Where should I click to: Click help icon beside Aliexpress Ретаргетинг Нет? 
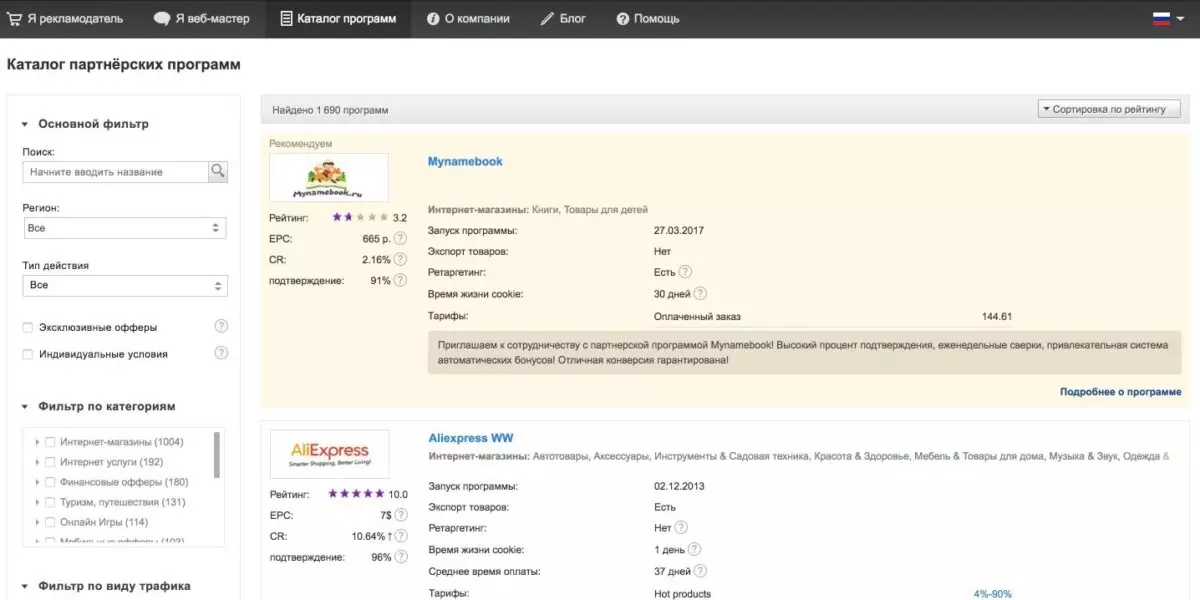pyautogui.click(x=681, y=528)
